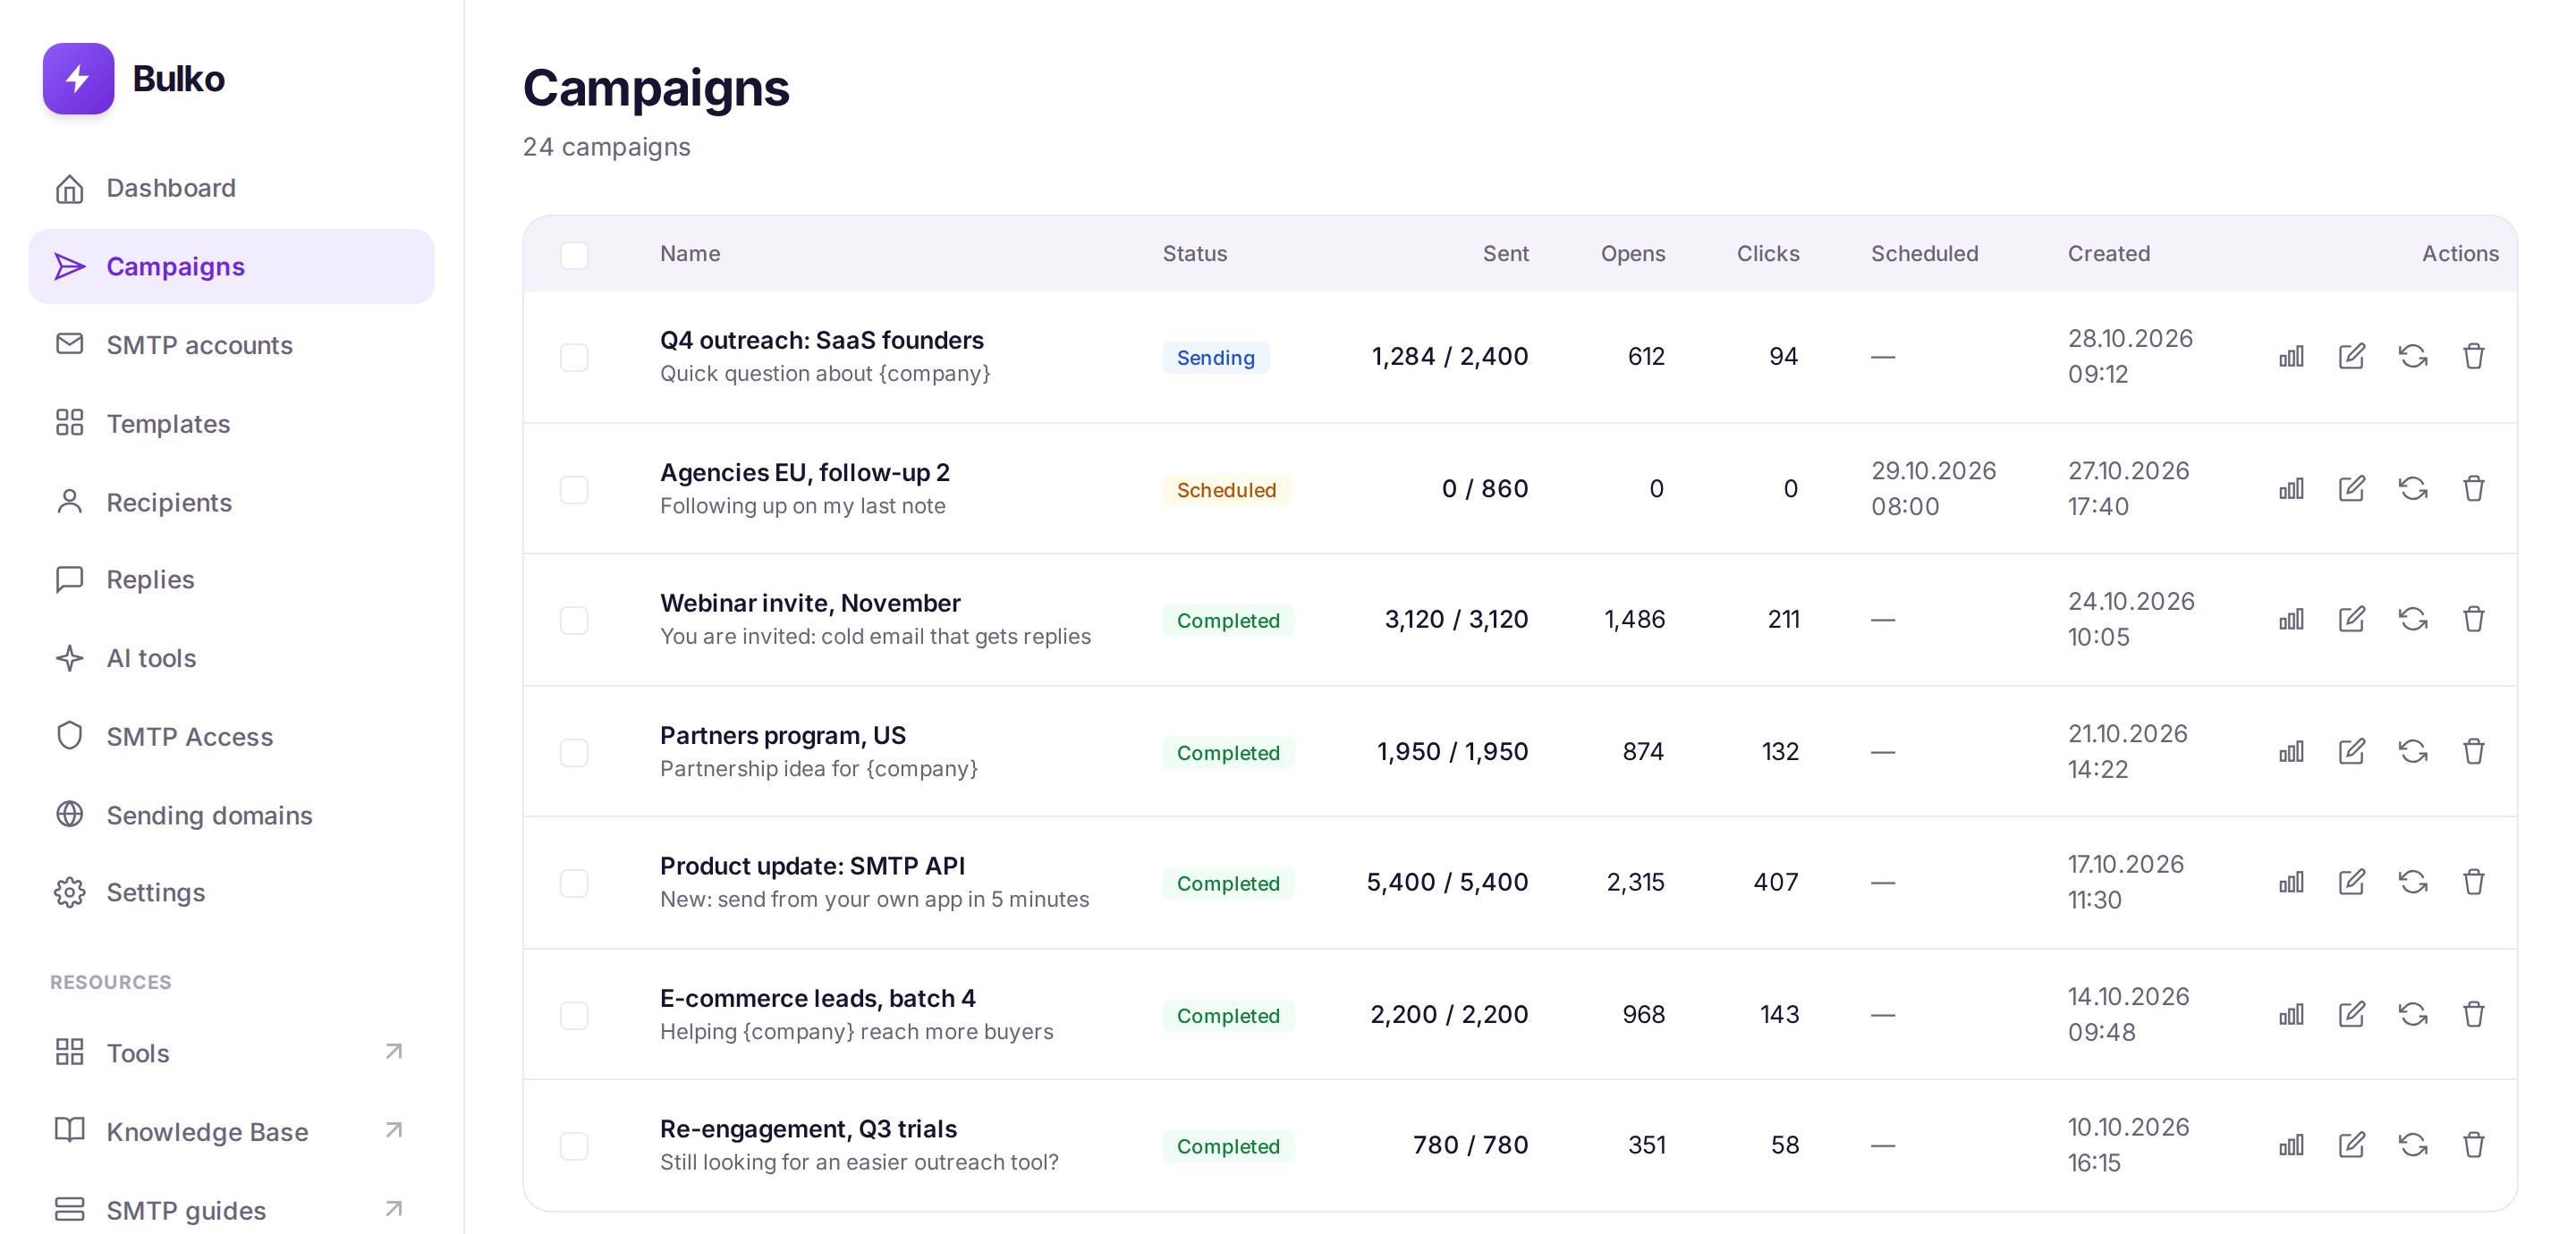Click the Created column header
This screenshot has height=1234, width=2576.
2108,254
